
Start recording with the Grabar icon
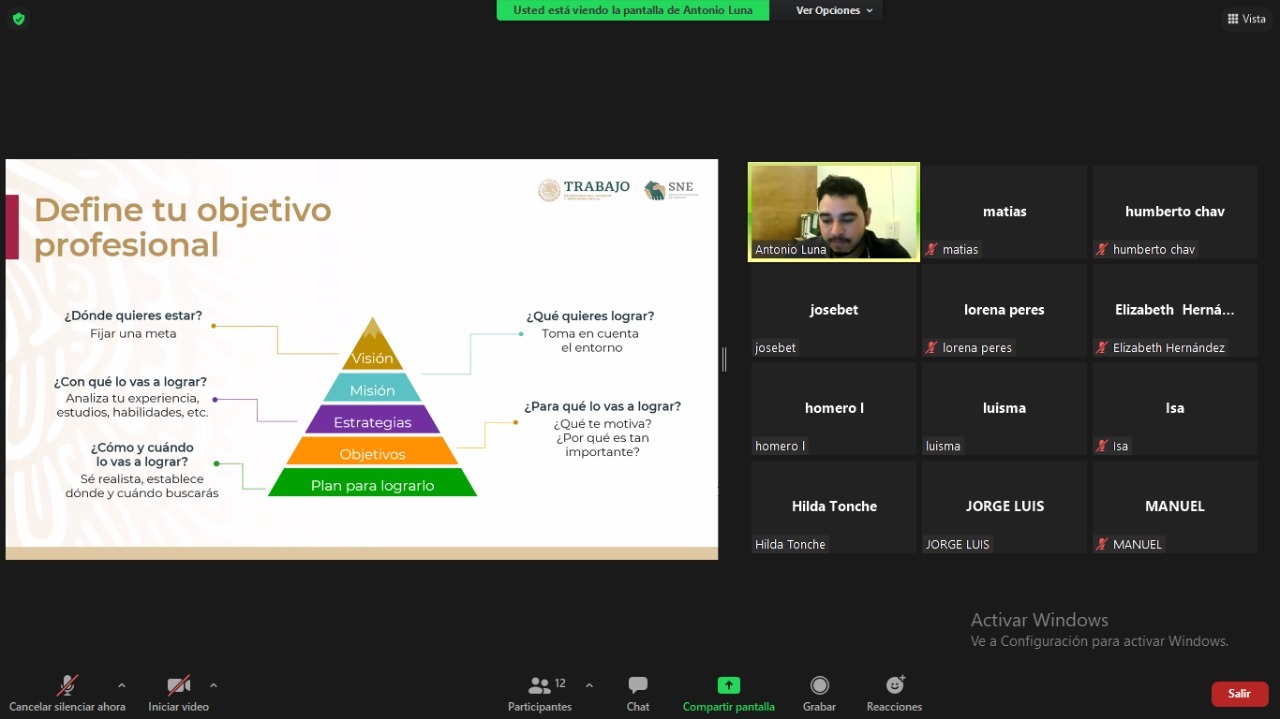(x=819, y=686)
